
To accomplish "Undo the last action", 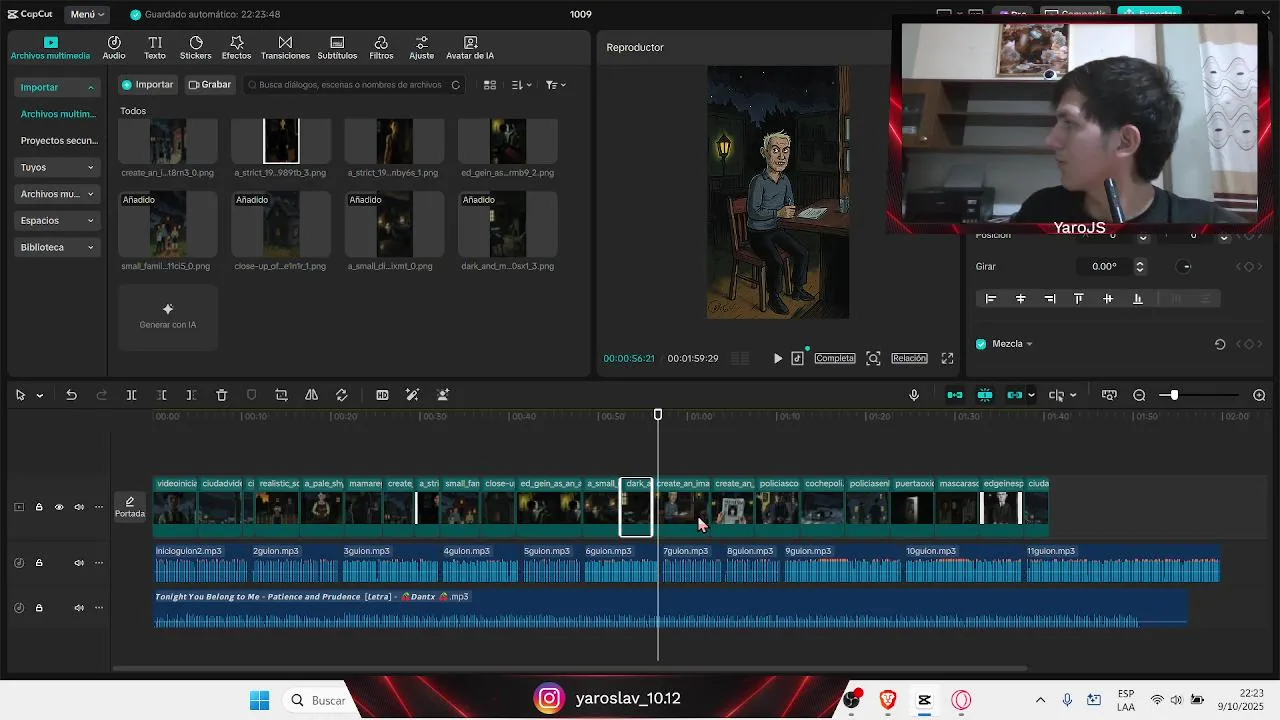I will (x=71, y=395).
